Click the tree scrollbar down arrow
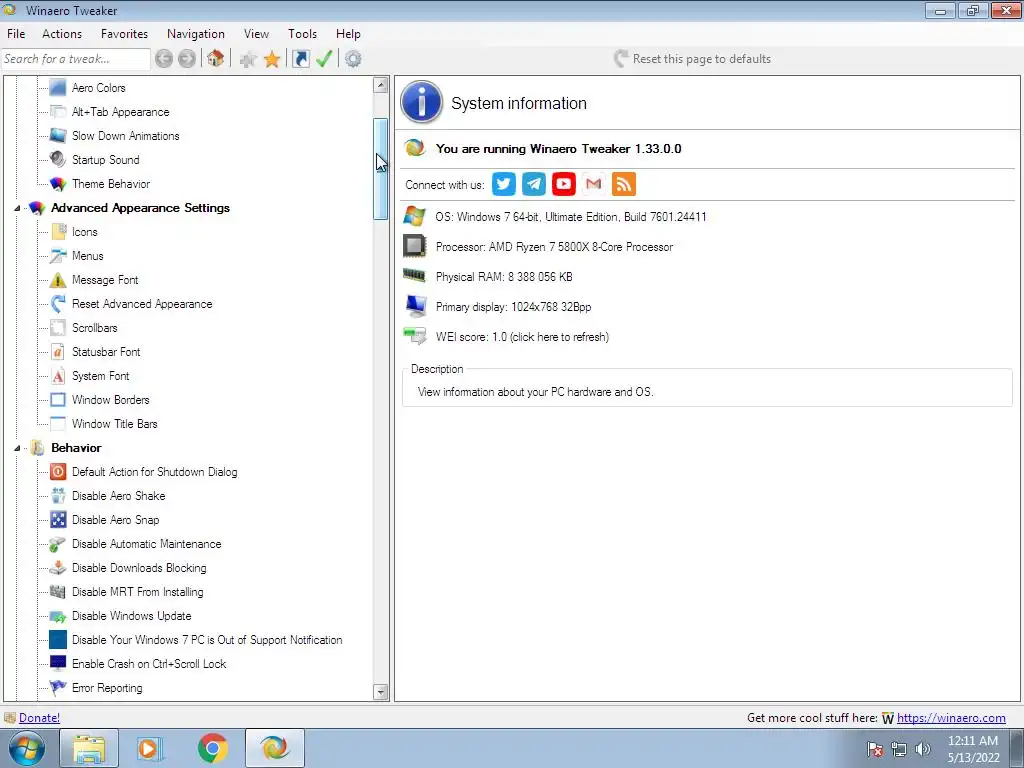The width and height of the screenshot is (1024, 768). (381, 692)
